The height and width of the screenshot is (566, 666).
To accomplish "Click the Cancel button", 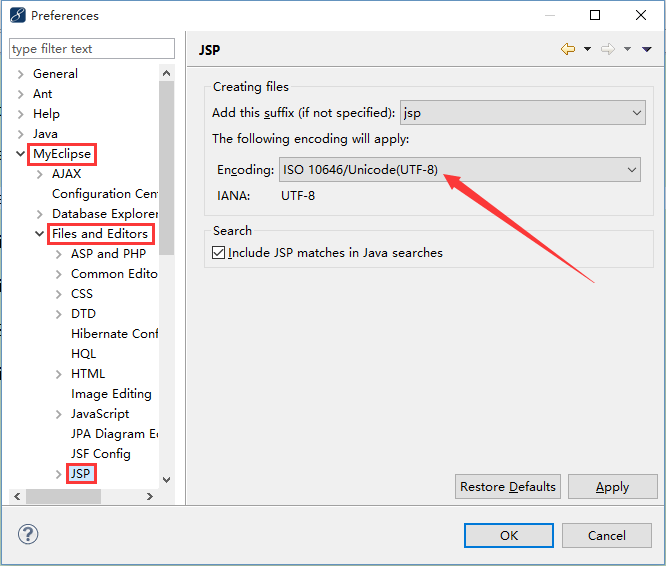I will pos(607,535).
